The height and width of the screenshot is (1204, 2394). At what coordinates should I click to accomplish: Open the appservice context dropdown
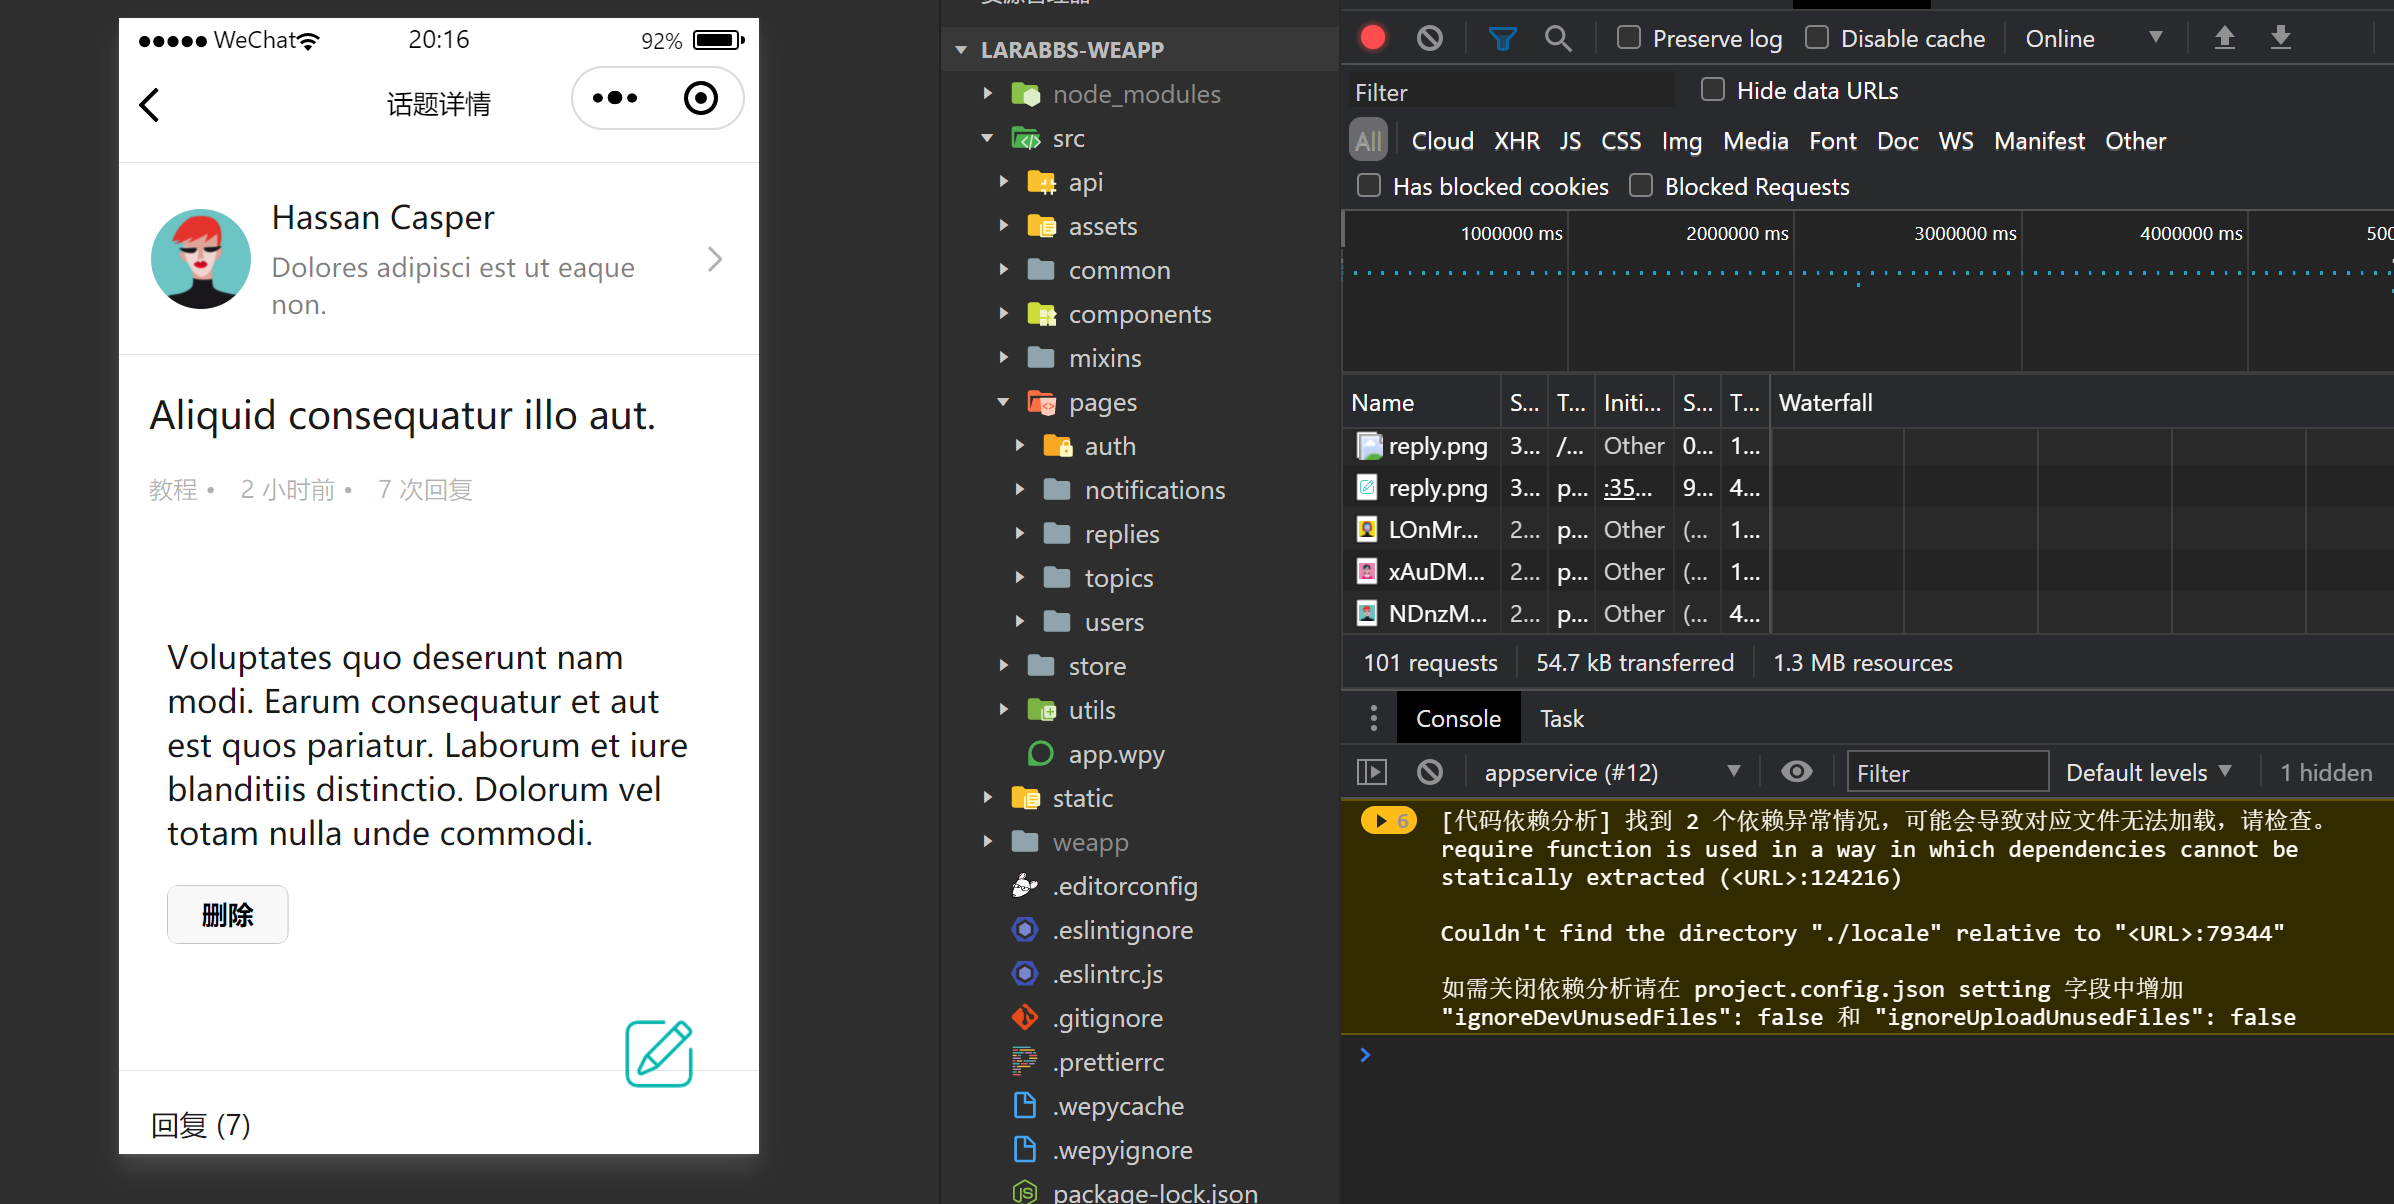(x=1612, y=772)
